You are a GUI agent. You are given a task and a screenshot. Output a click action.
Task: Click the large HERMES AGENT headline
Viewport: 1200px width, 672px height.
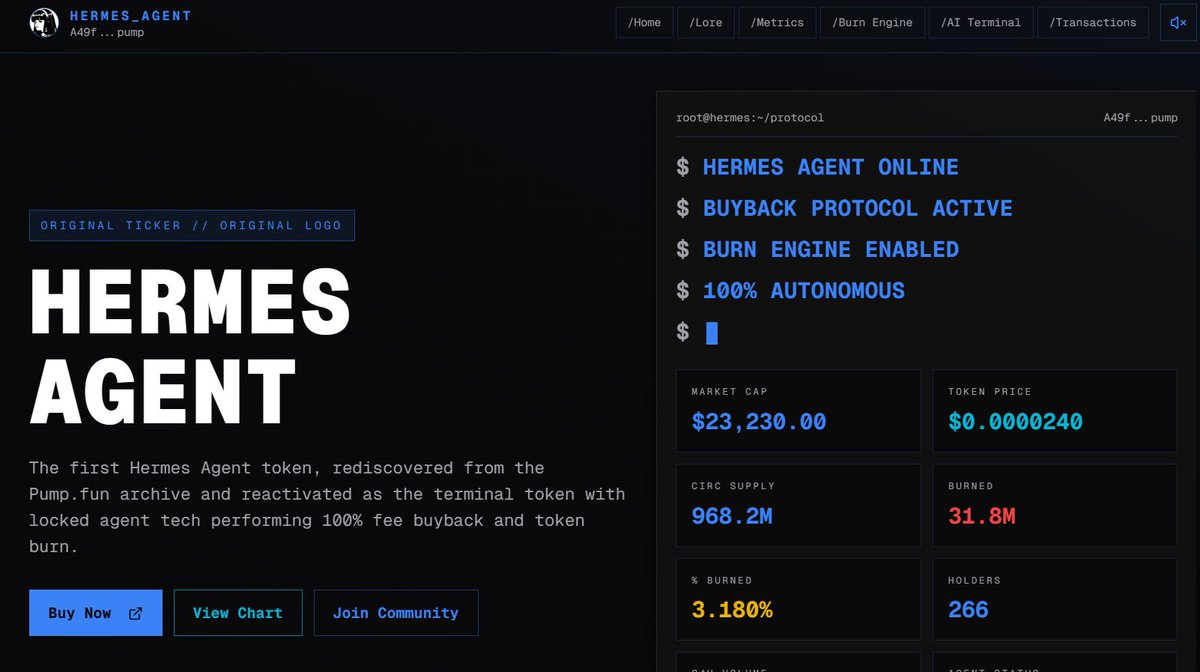click(x=190, y=346)
